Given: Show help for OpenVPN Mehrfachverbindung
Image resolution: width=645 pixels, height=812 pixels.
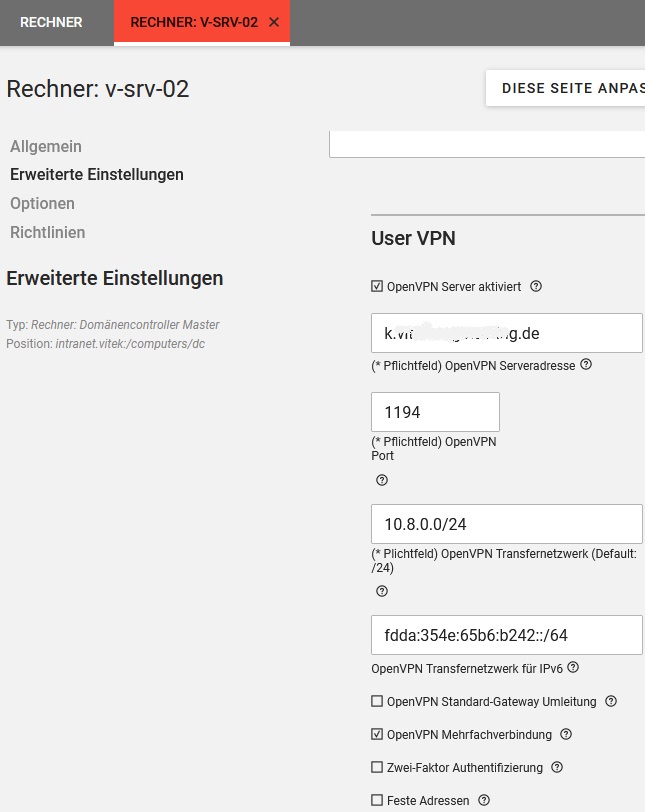Looking at the screenshot, I should pos(566,734).
